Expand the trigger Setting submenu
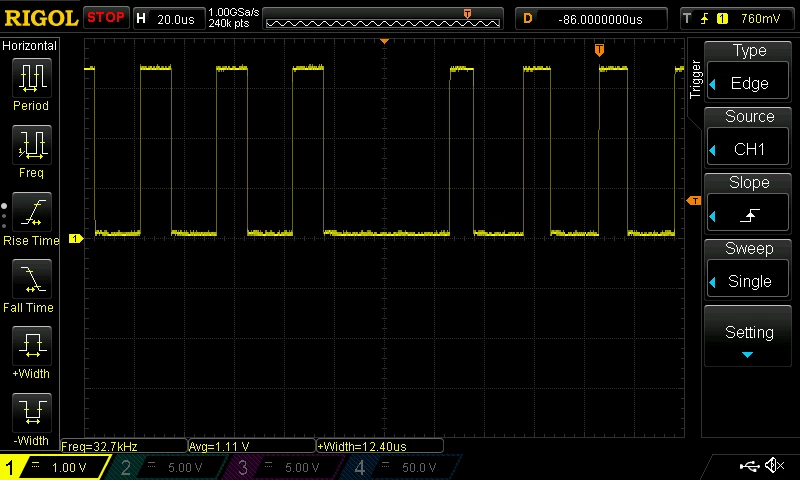This screenshot has height=480, width=800. 748,337
